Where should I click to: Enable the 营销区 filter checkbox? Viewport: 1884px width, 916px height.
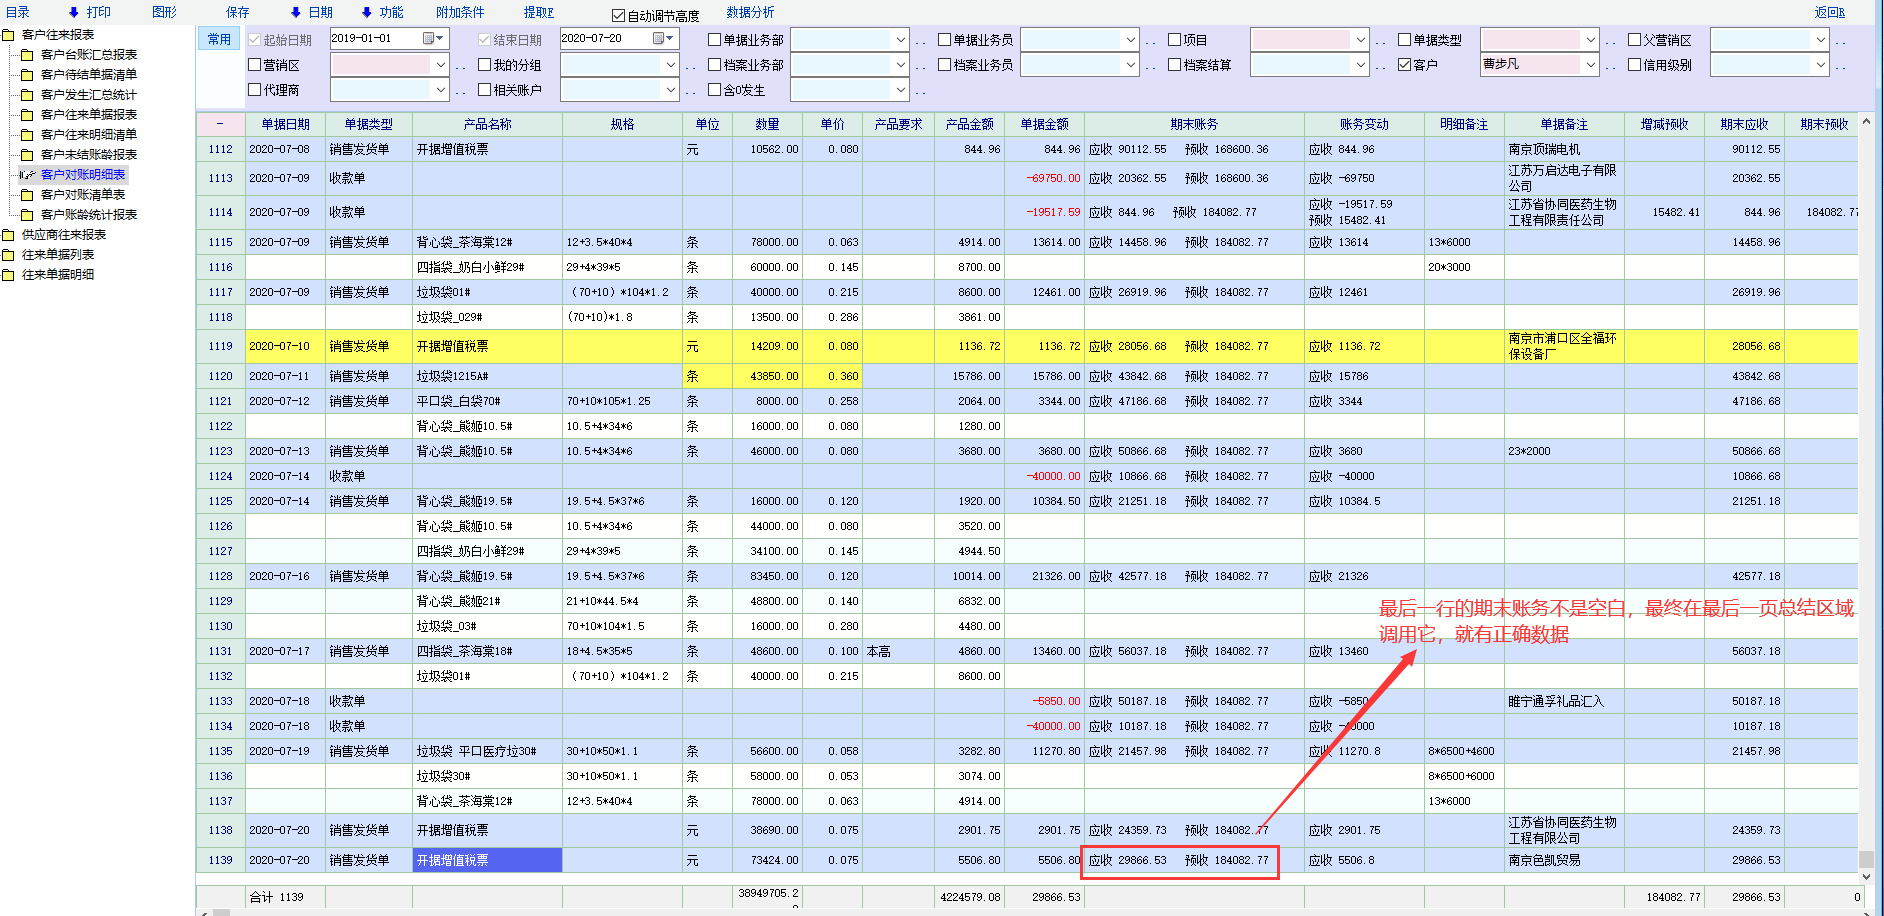(x=255, y=65)
